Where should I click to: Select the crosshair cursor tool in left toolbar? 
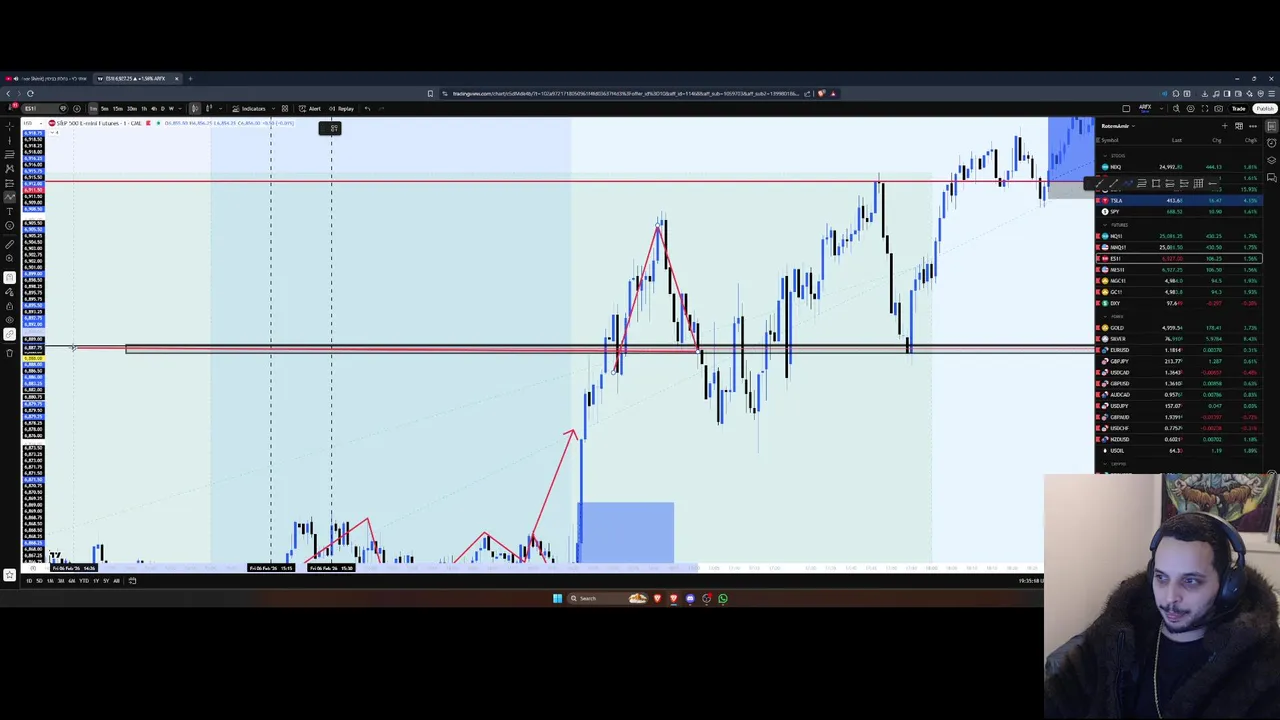coord(10,126)
